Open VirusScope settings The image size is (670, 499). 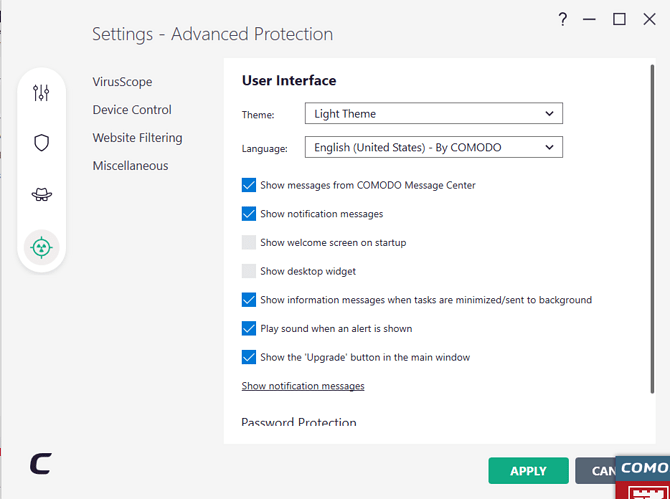[x=122, y=82]
